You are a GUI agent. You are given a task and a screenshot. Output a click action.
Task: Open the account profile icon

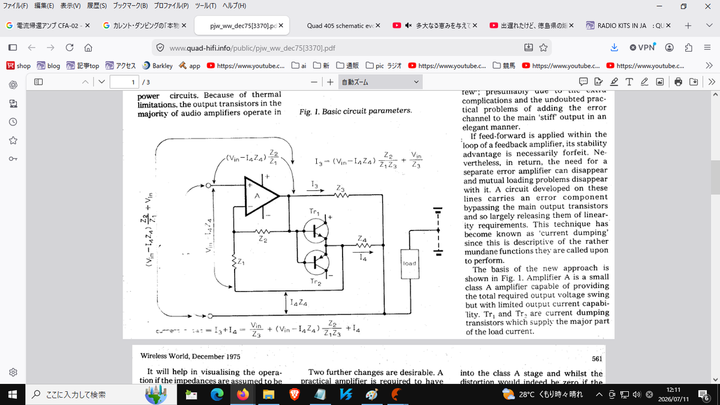point(669,48)
